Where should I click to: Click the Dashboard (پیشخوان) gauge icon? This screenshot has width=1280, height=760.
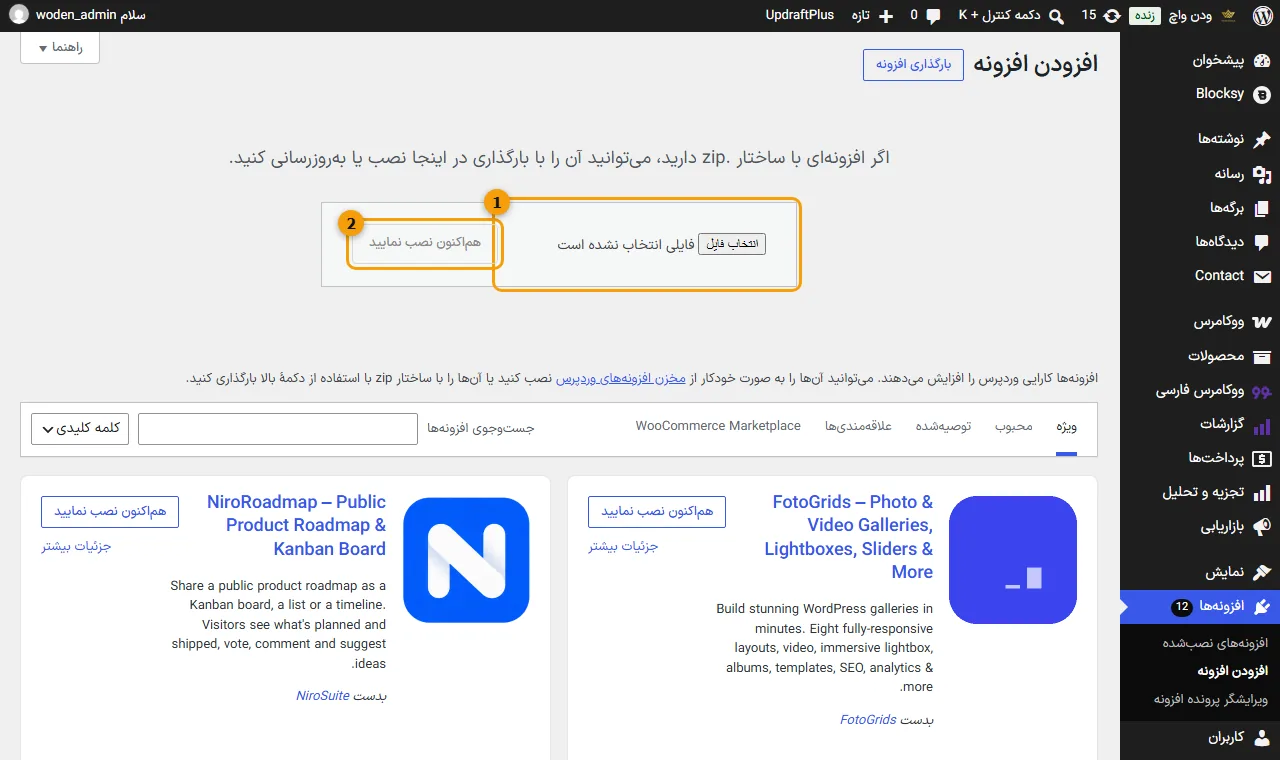tap(1262, 60)
